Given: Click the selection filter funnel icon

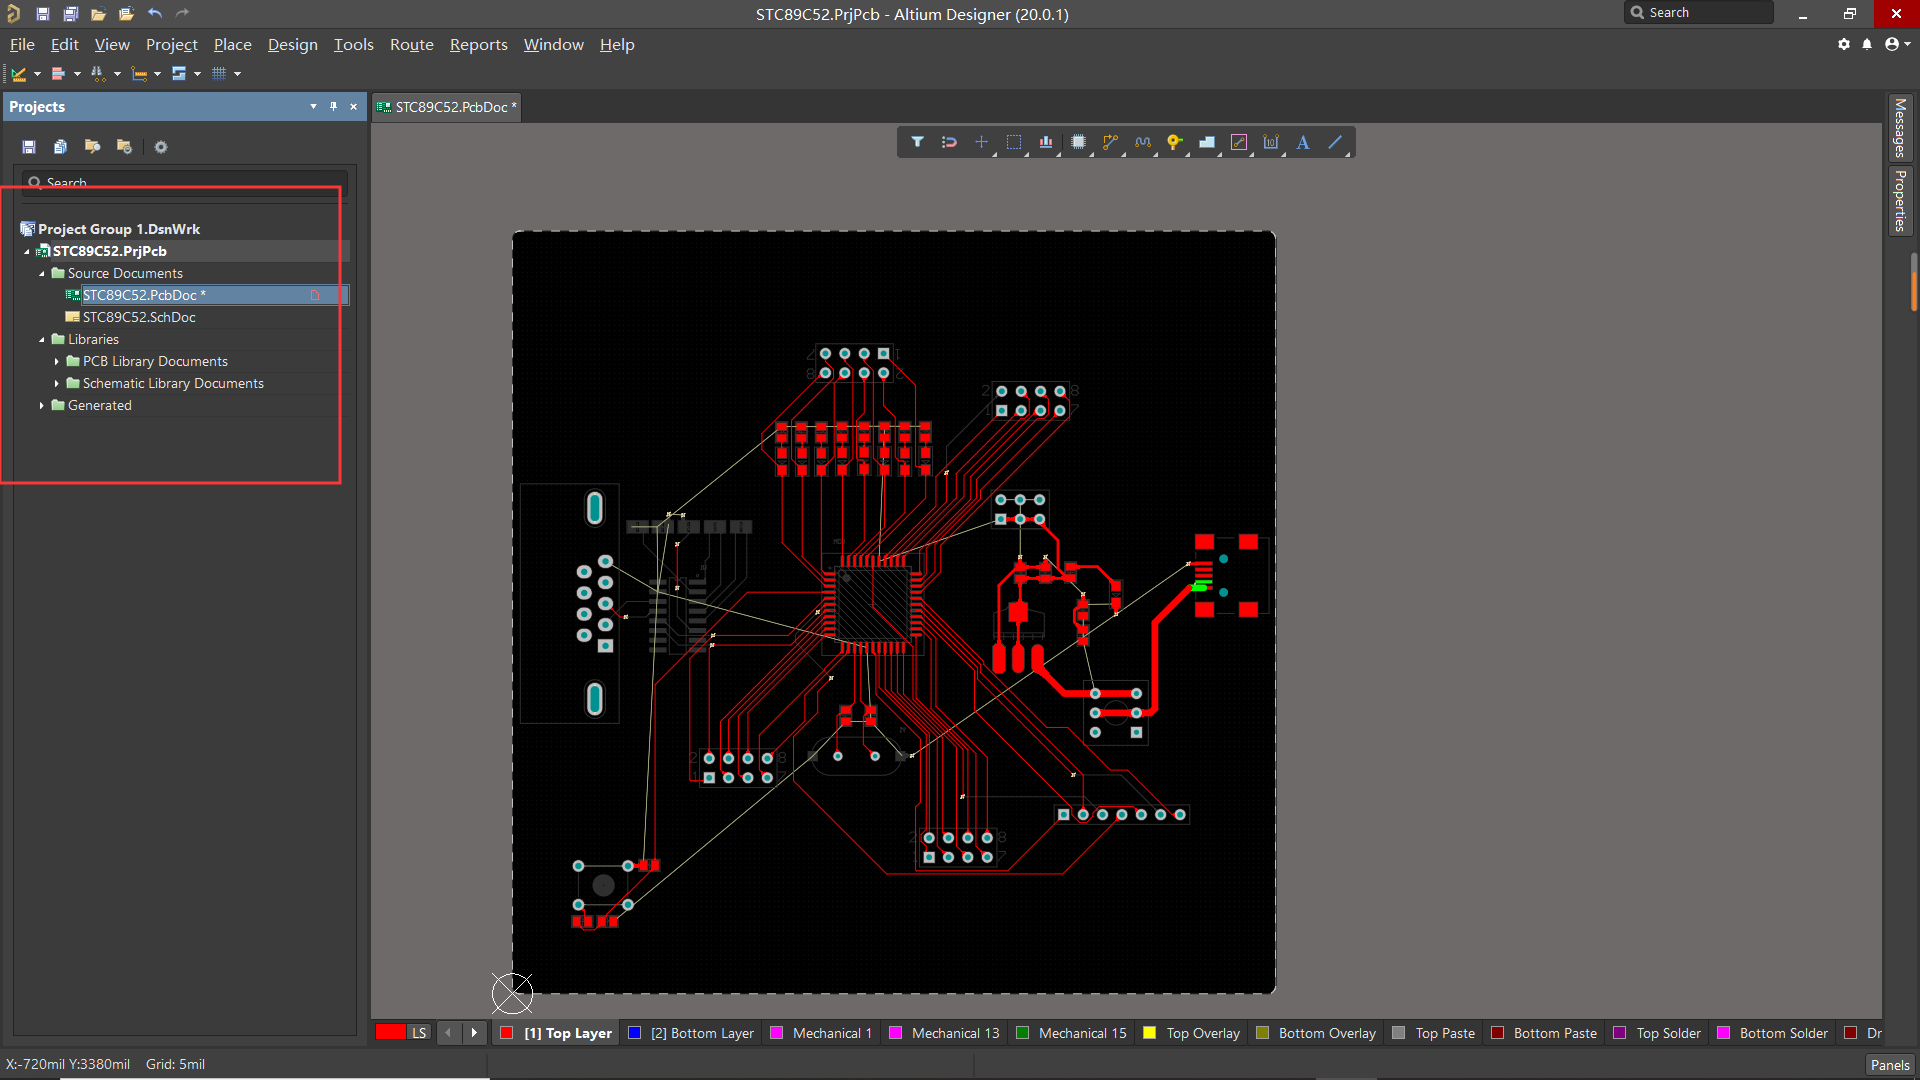Looking at the screenshot, I should [x=917, y=142].
